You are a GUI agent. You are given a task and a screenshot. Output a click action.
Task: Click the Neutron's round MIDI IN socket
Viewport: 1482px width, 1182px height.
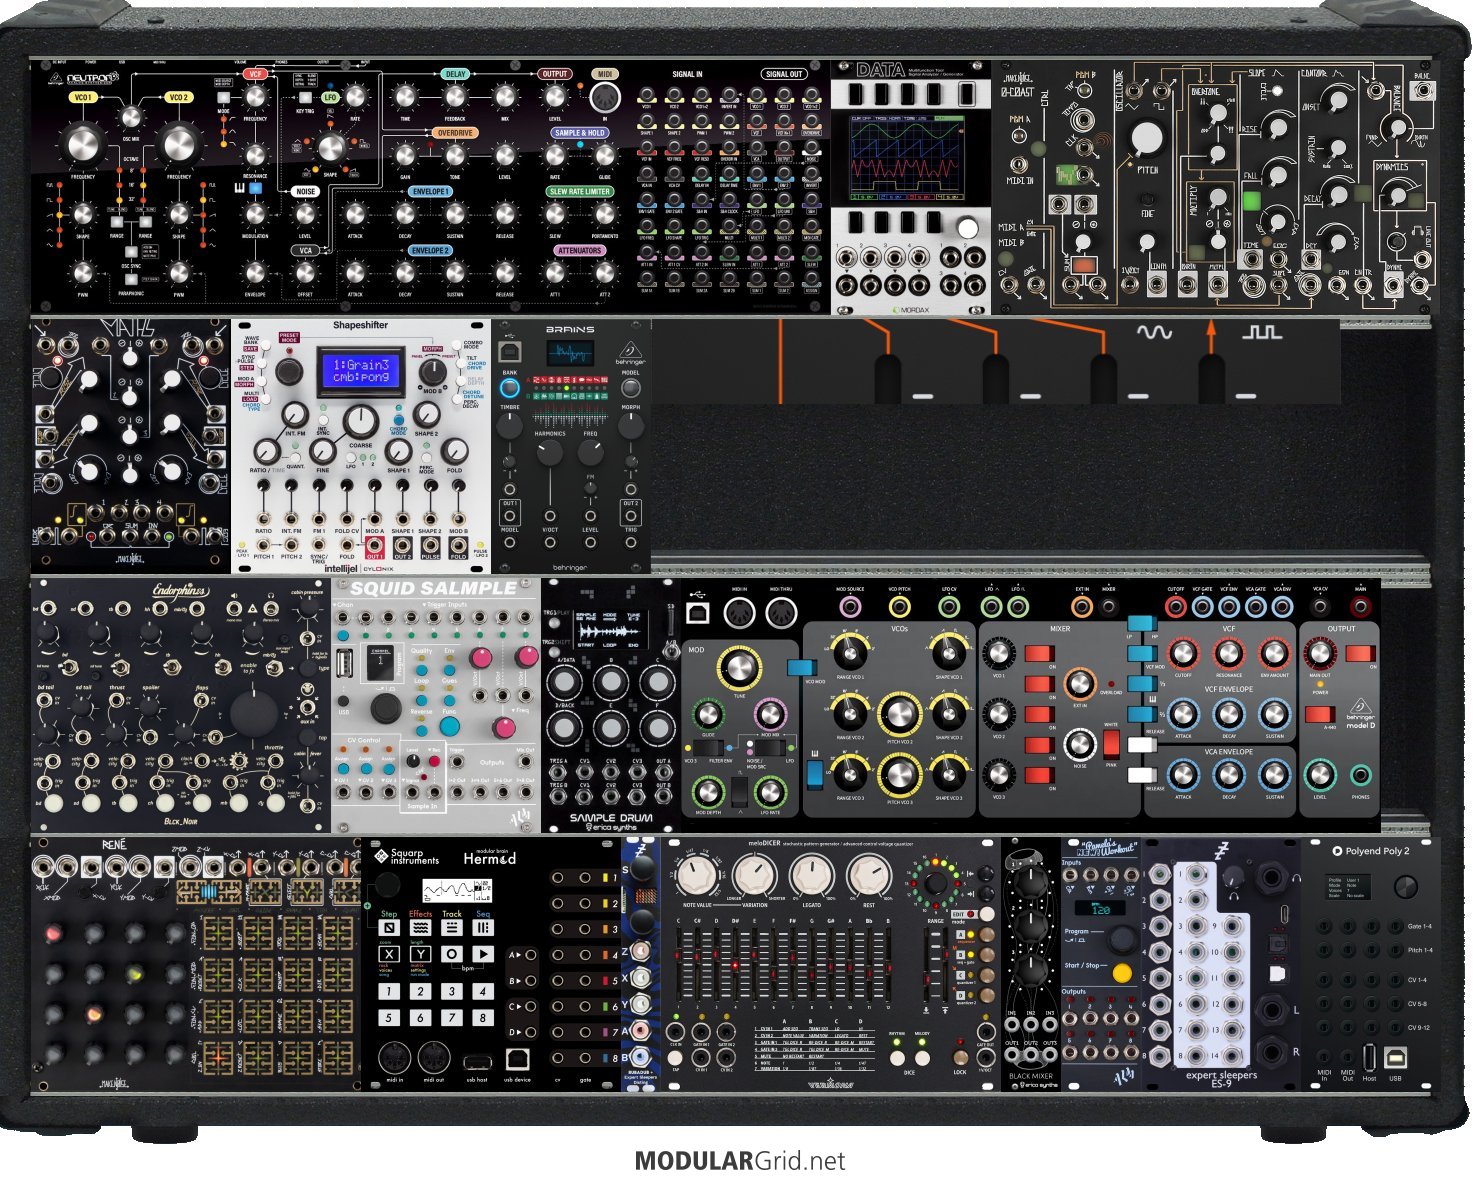604,97
